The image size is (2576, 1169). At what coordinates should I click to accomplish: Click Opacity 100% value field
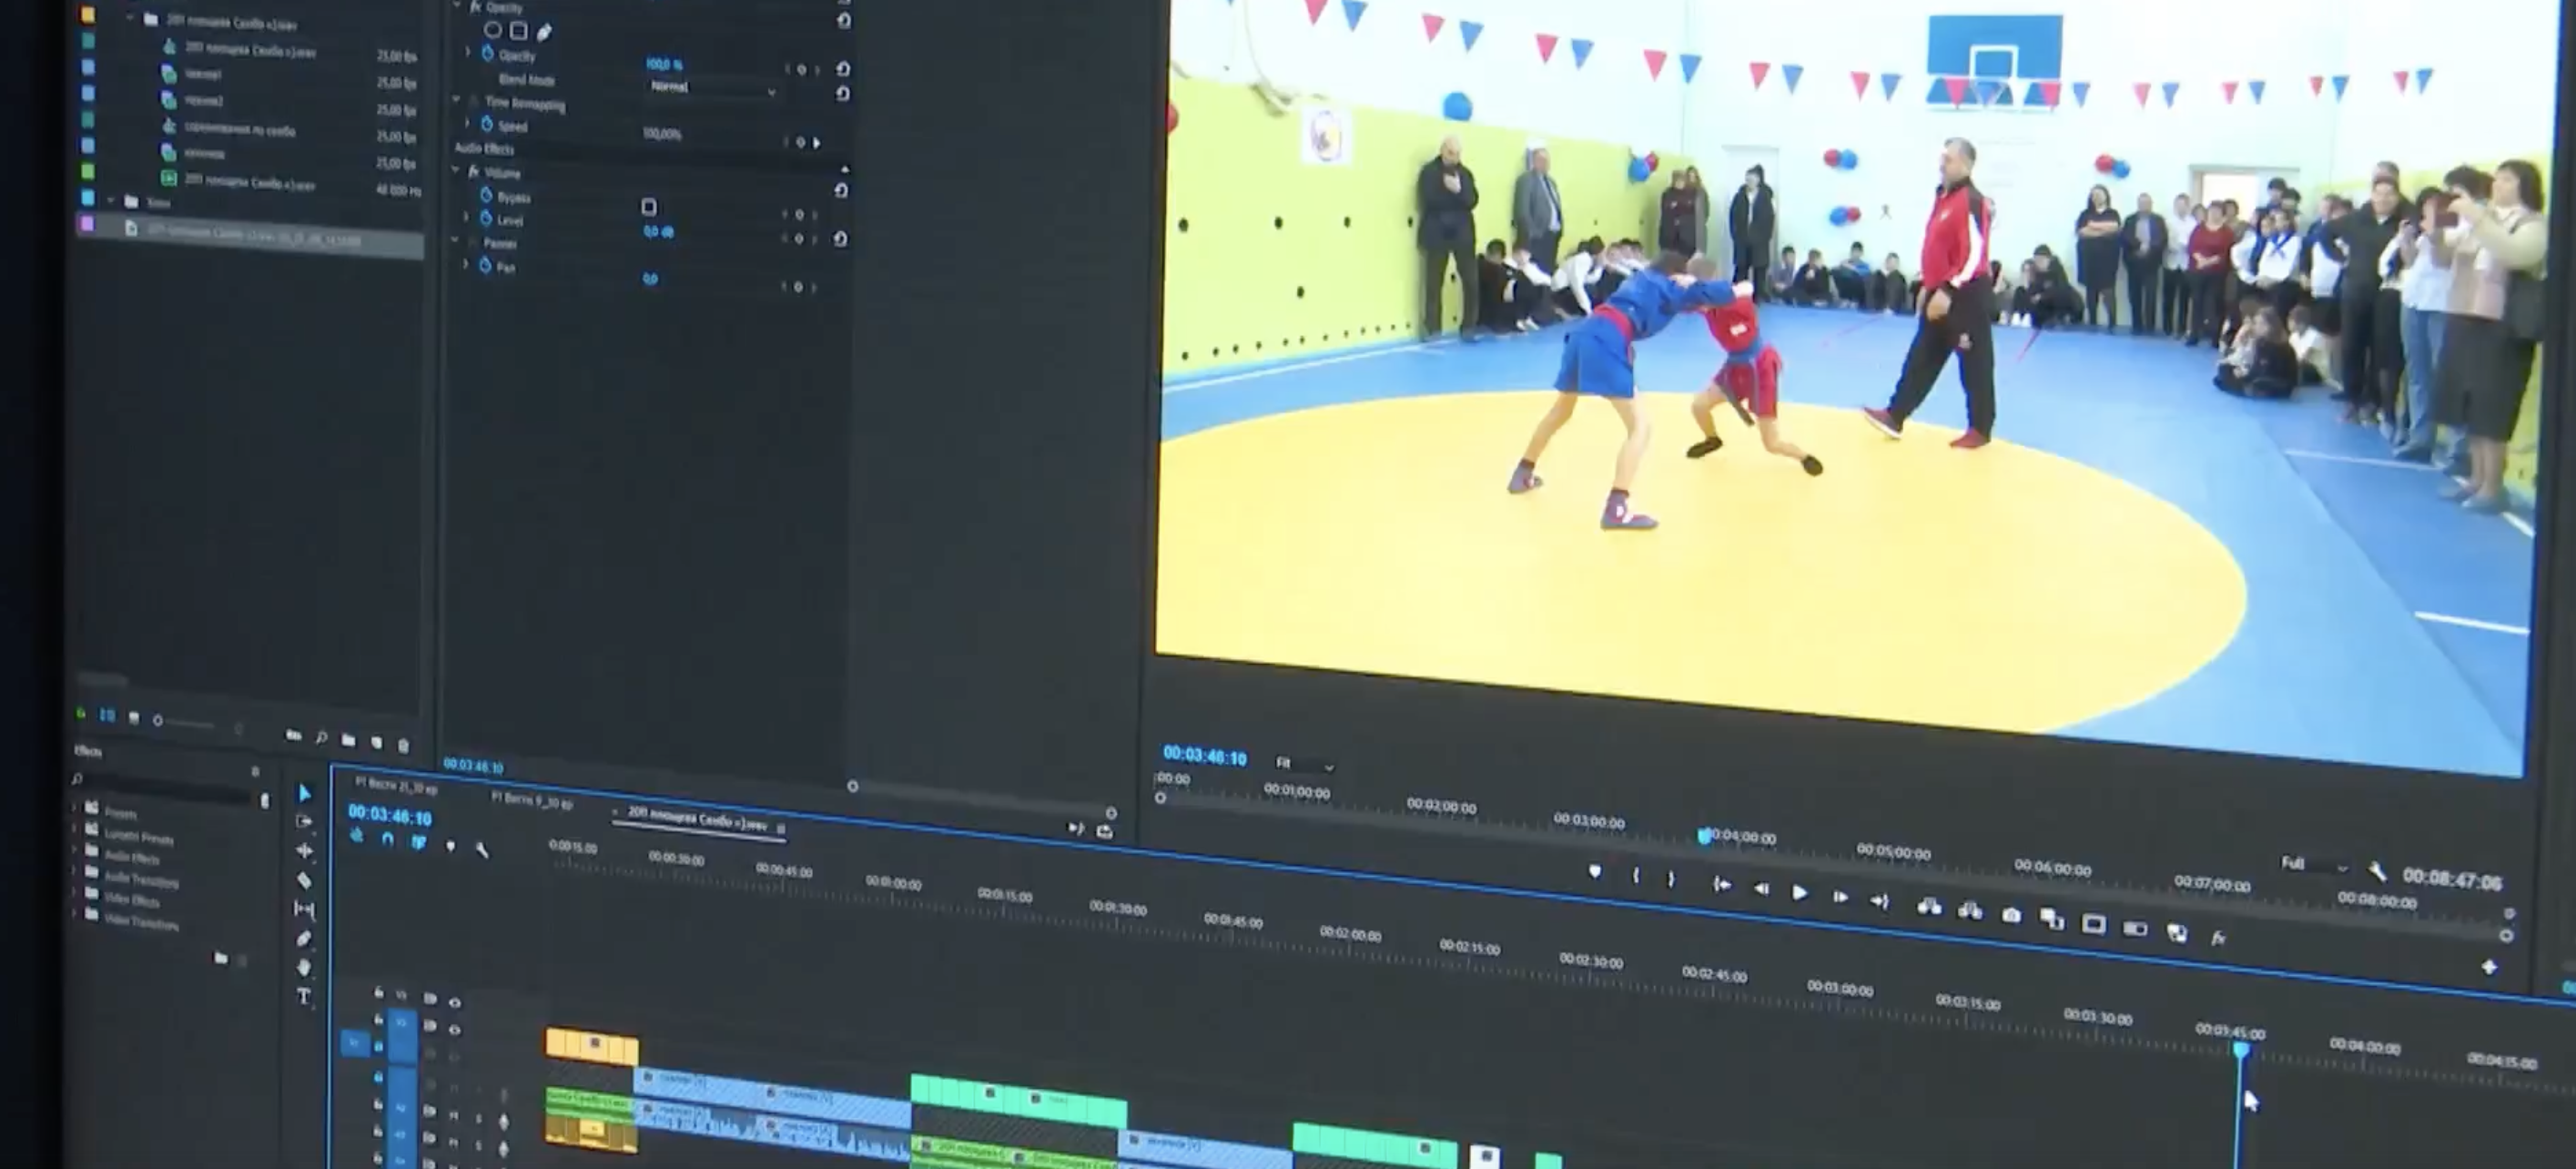(664, 64)
